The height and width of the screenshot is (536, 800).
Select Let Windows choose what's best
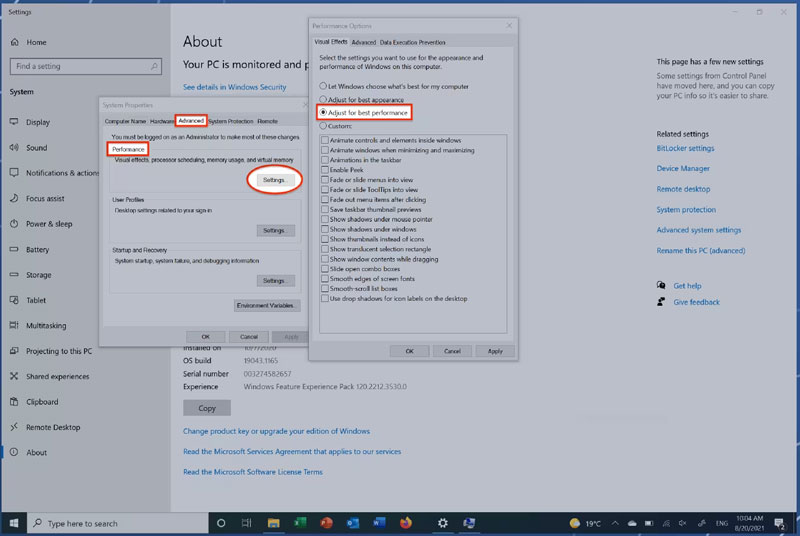pyautogui.click(x=323, y=86)
